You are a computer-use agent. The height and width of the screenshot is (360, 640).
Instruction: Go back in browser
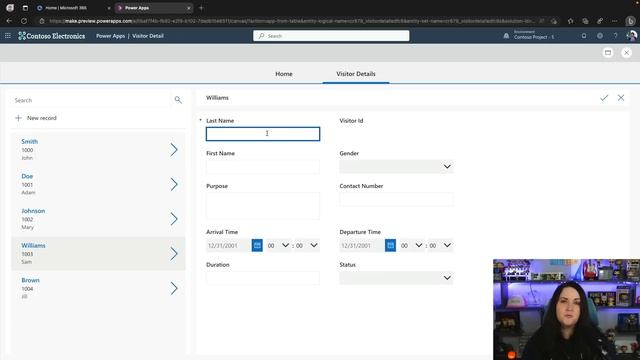(9, 21)
